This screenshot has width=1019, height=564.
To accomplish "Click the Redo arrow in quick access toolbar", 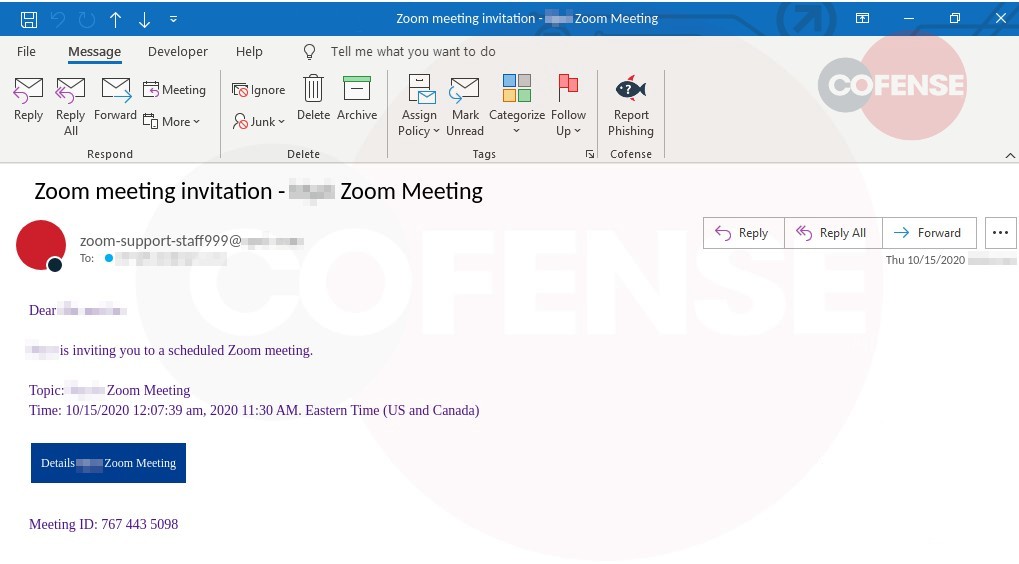I will point(87,19).
